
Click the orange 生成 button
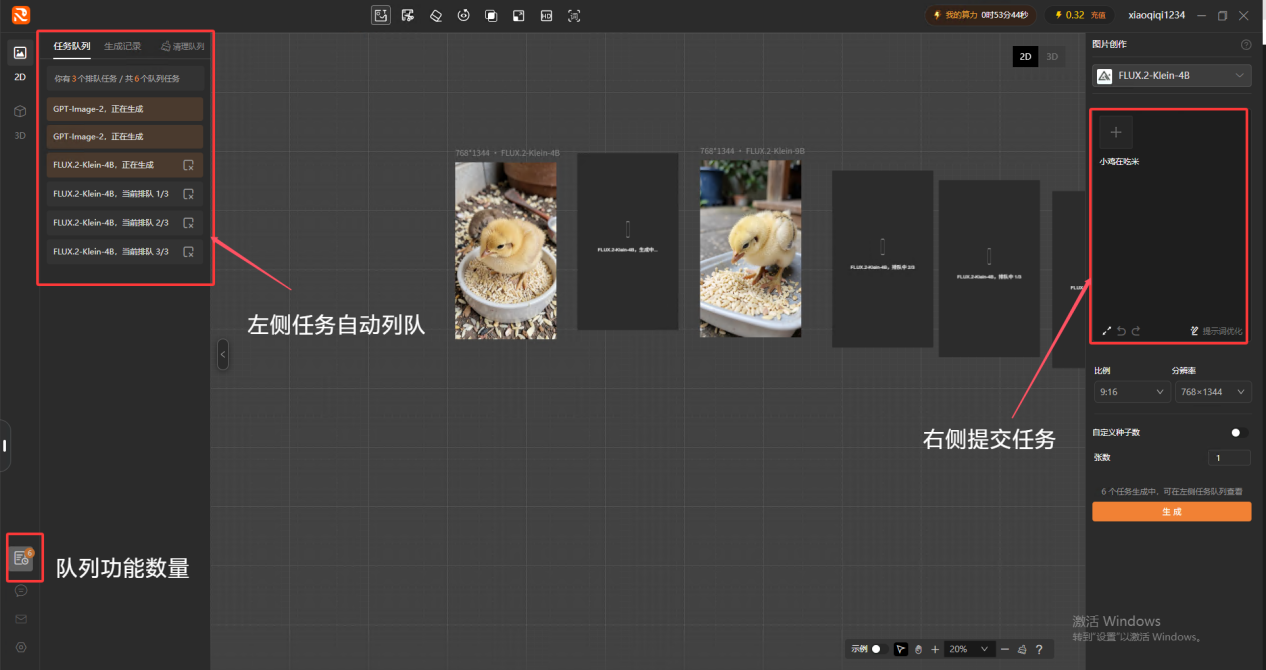pos(1171,511)
